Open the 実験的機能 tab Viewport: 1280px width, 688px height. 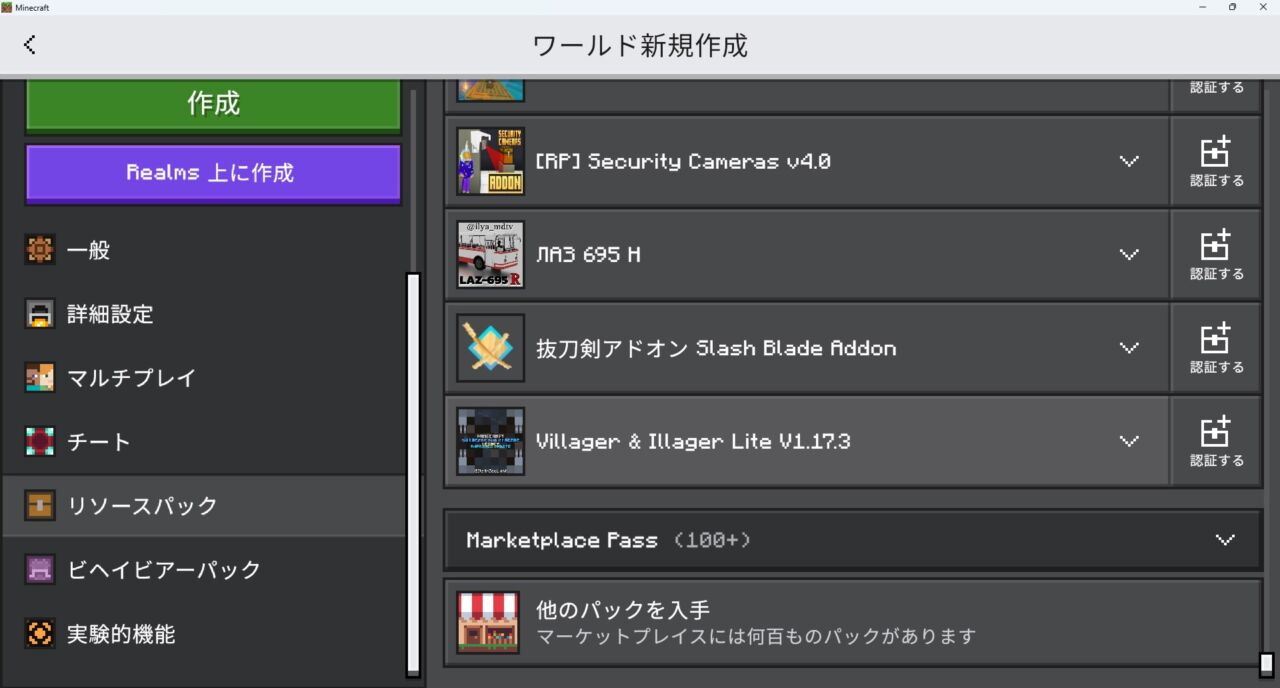point(204,634)
